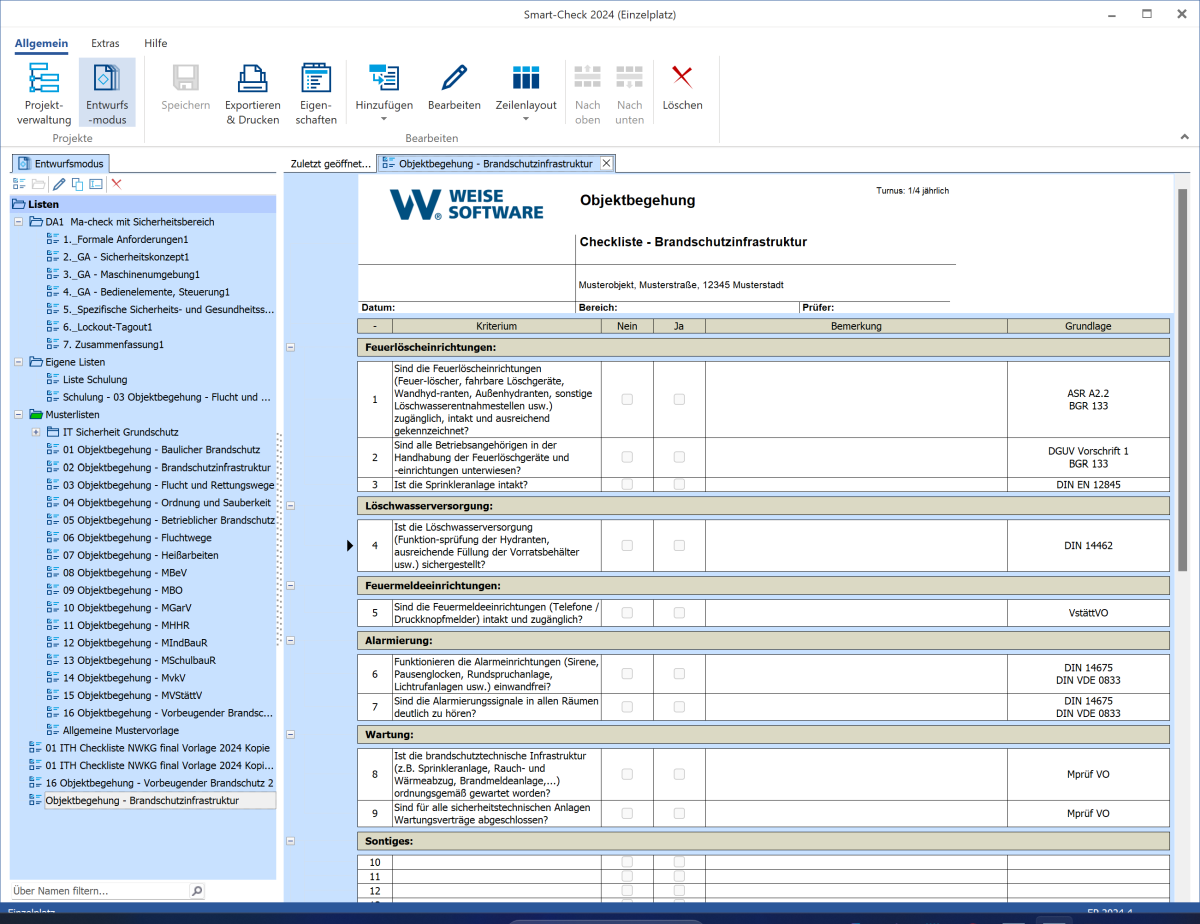Click the Hinzufügen ribbon icon

click(x=384, y=78)
